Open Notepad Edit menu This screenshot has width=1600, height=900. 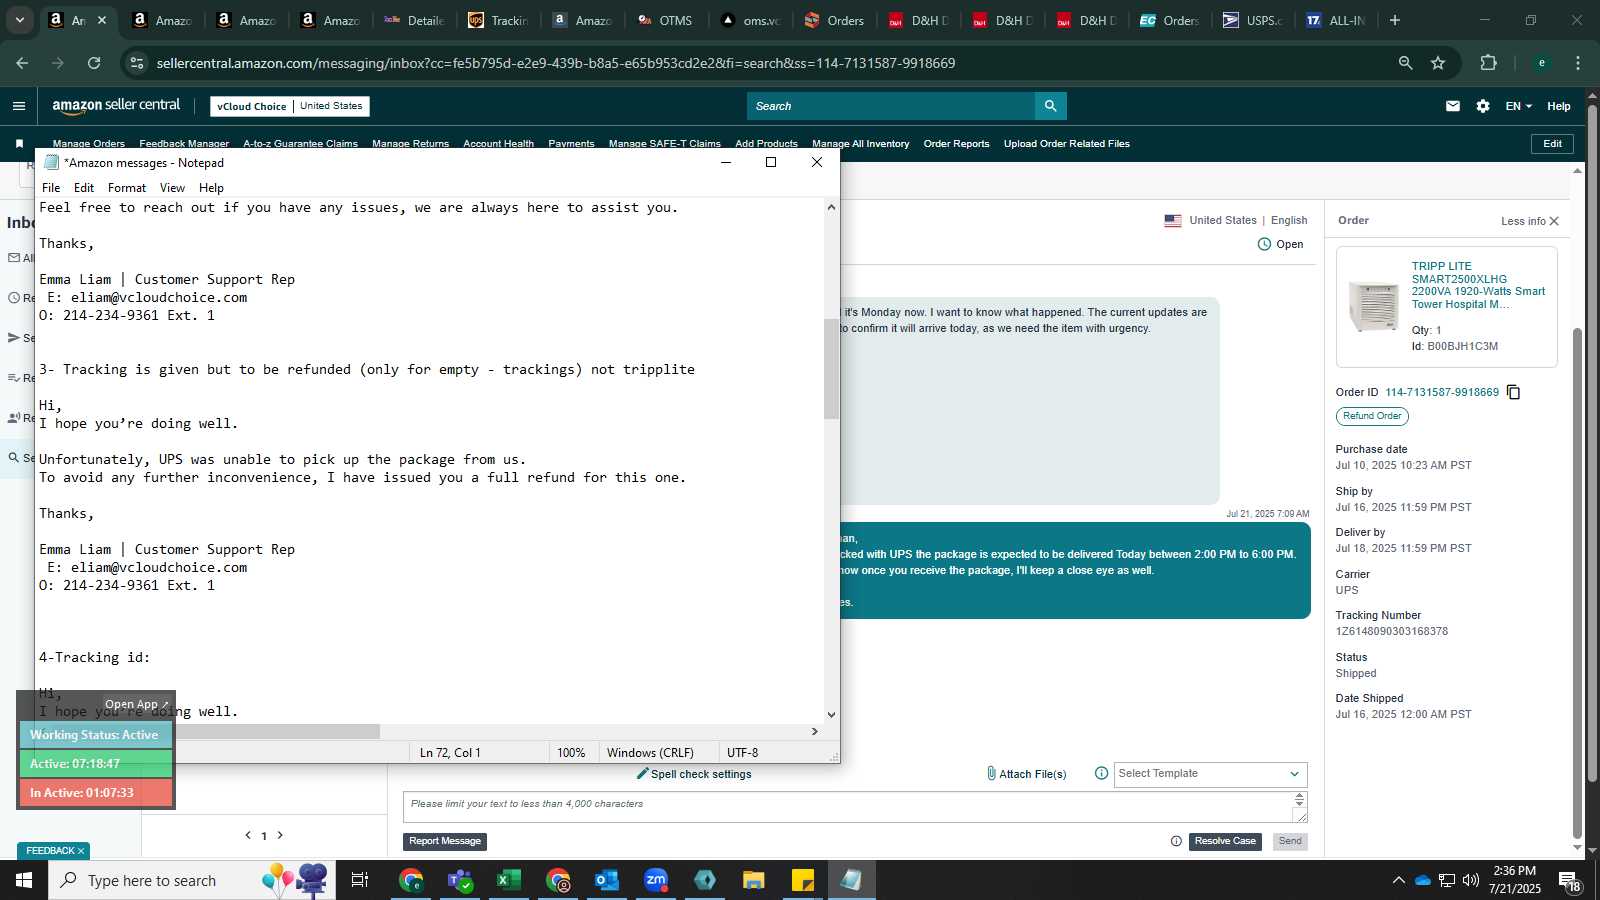pos(84,188)
